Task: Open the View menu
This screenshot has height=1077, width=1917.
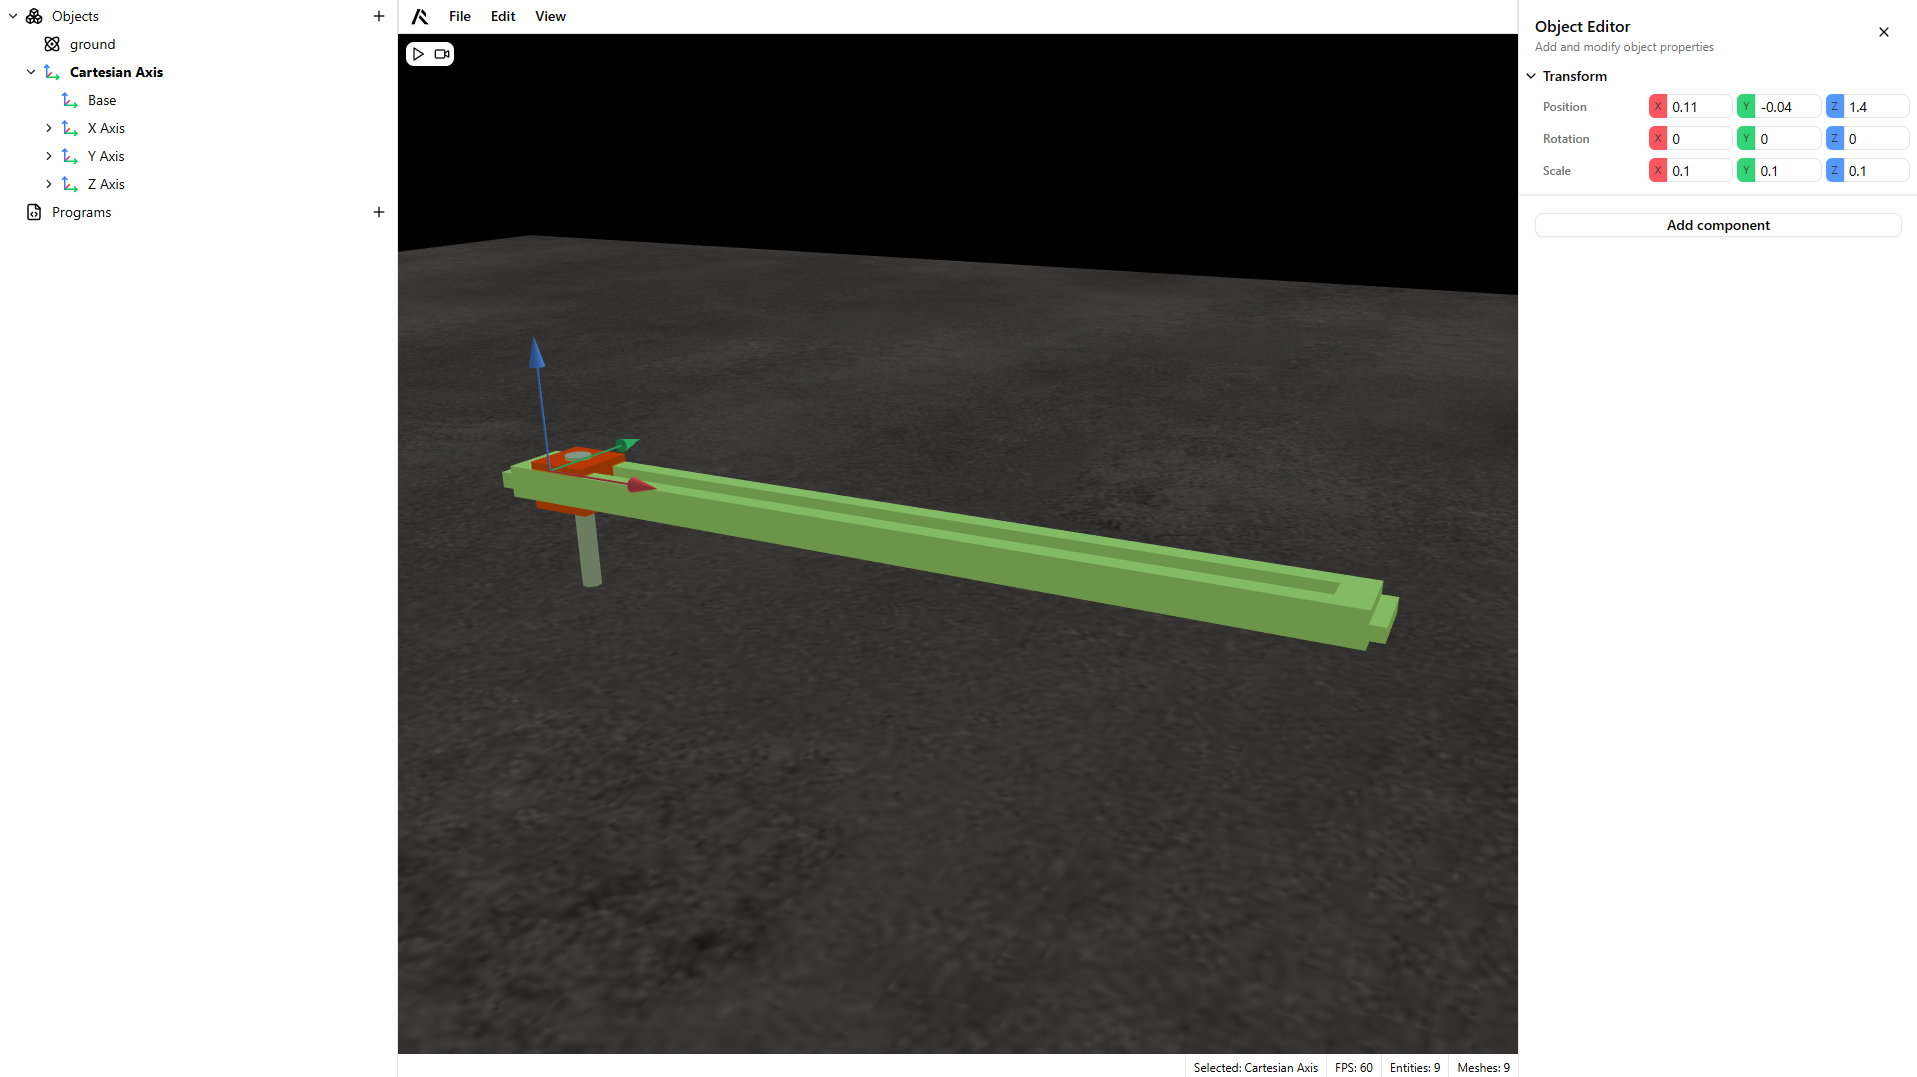Action: click(x=550, y=16)
